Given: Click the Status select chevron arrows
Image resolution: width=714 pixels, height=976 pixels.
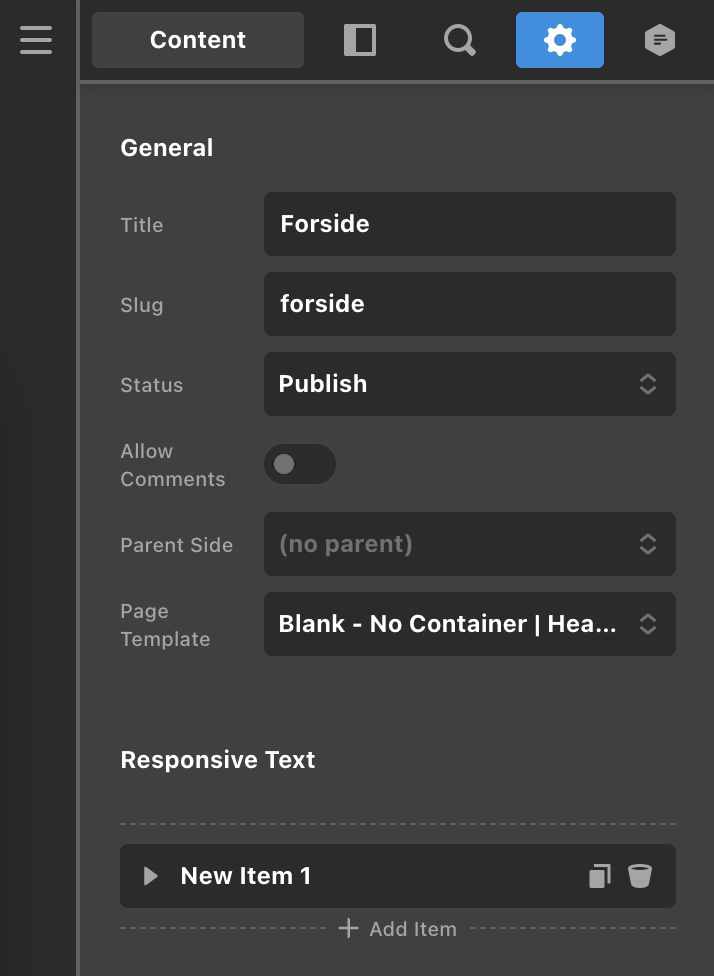Looking at the screenshot, I should coord(648,384).
